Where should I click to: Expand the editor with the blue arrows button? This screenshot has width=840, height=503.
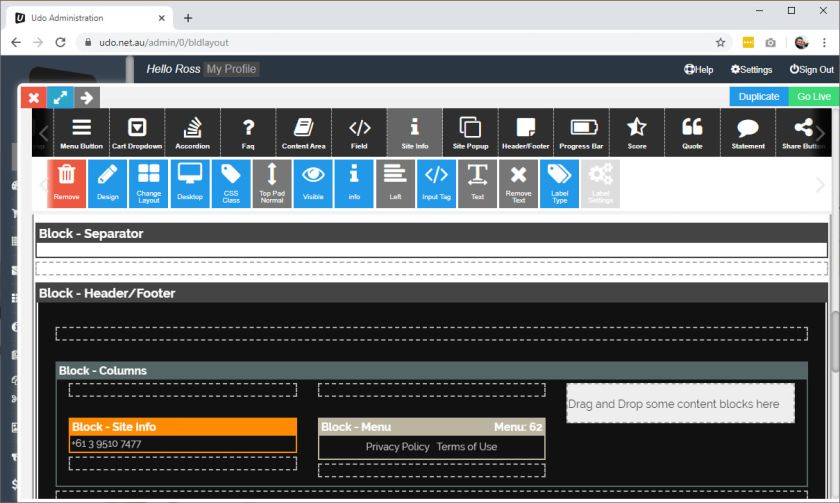point(60,97)
